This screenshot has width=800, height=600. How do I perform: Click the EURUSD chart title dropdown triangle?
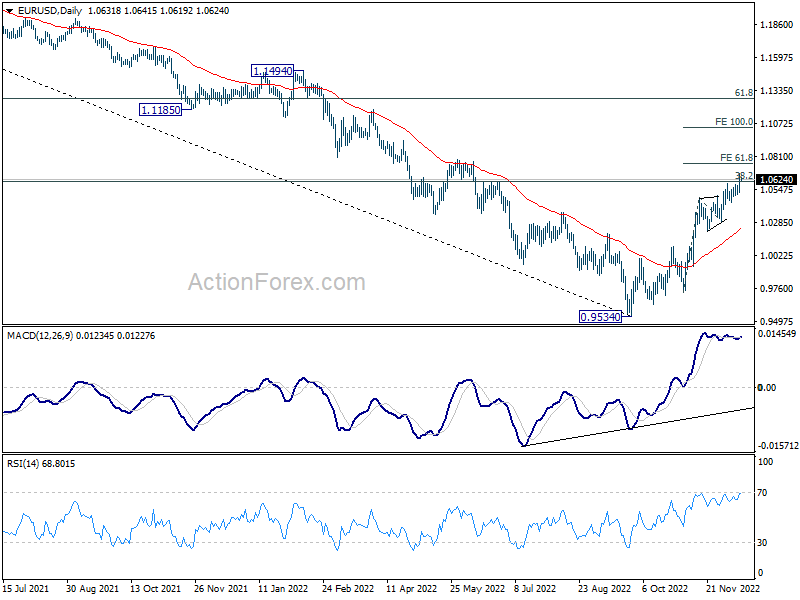[x=9, y=11]
